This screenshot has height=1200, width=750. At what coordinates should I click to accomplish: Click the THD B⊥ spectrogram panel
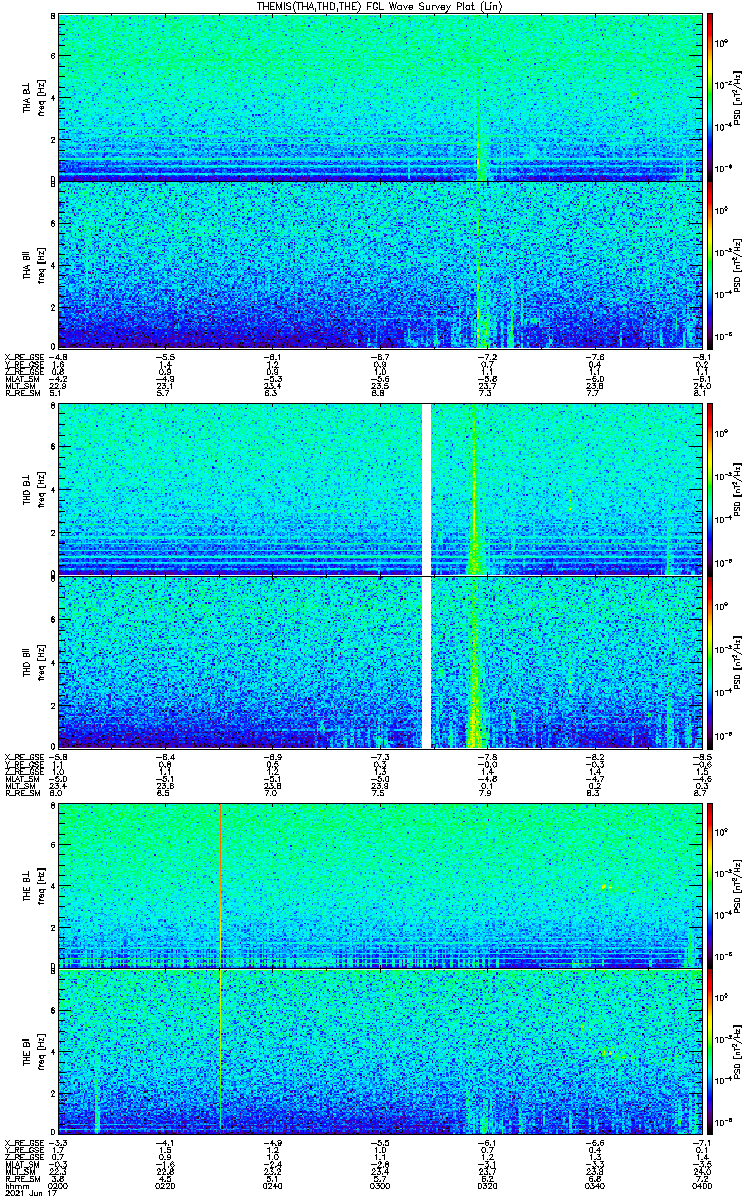(378, 490)
